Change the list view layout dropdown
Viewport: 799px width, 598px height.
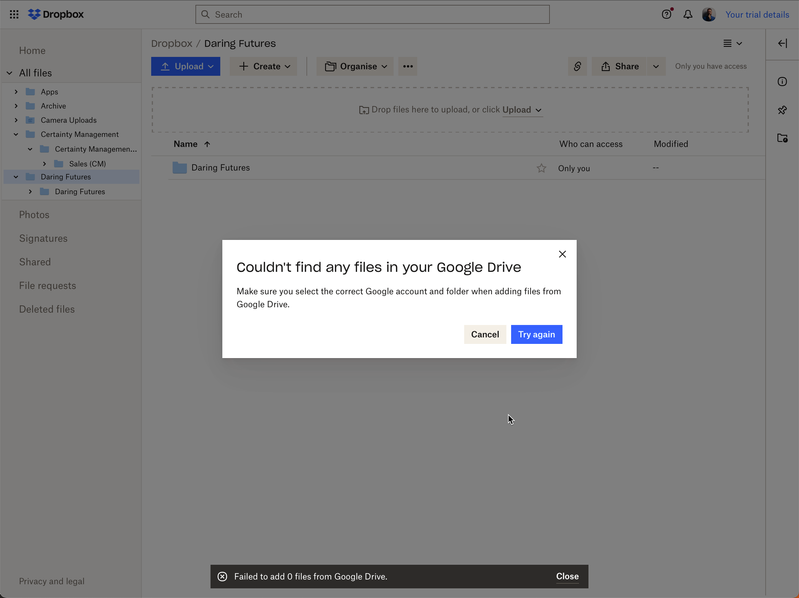(733, 44)
